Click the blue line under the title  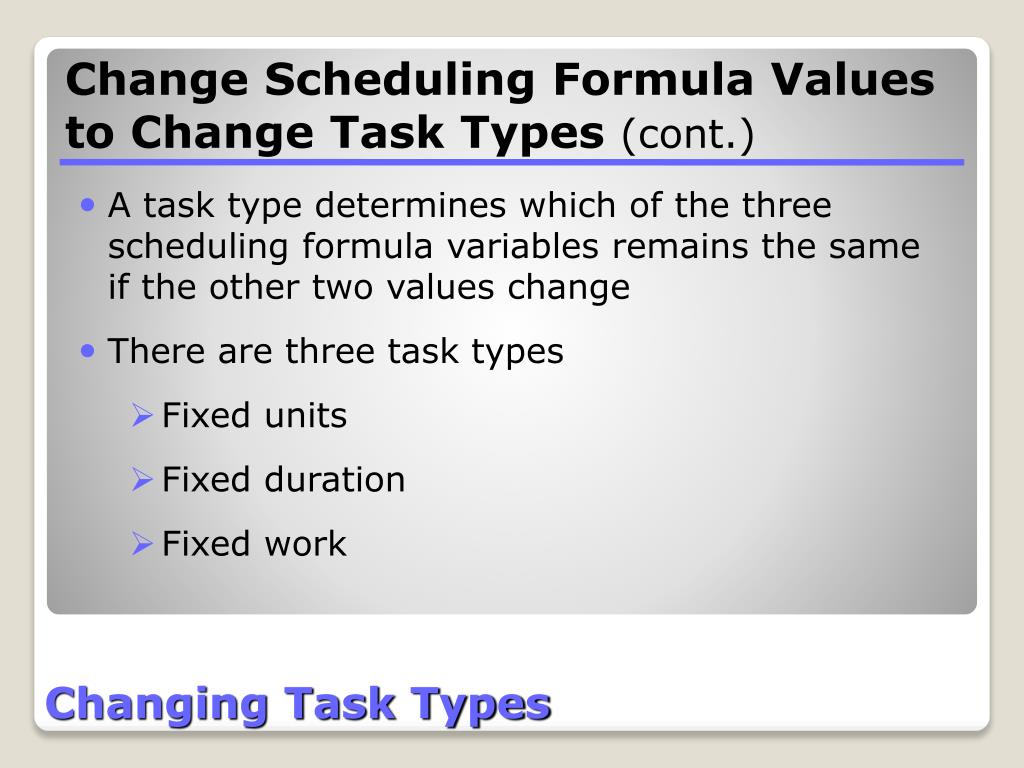pyautogui.click(x=512, y=162)
